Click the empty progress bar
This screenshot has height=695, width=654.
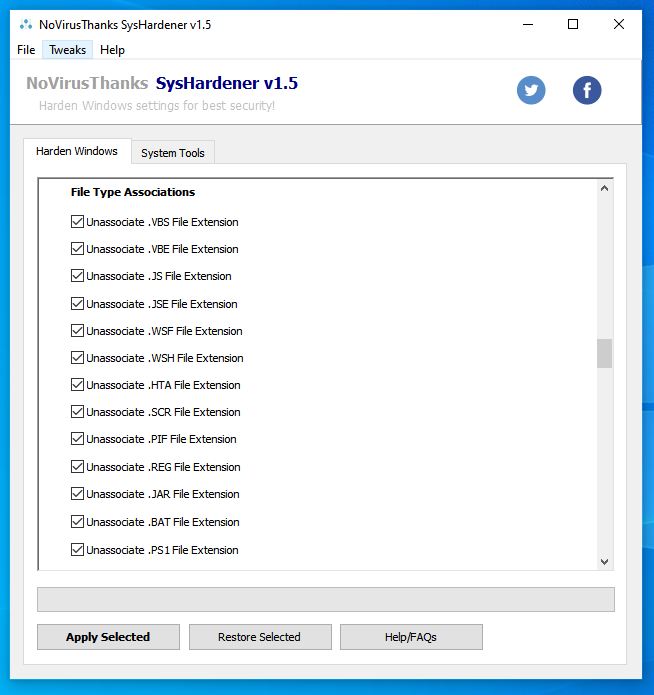326,599
